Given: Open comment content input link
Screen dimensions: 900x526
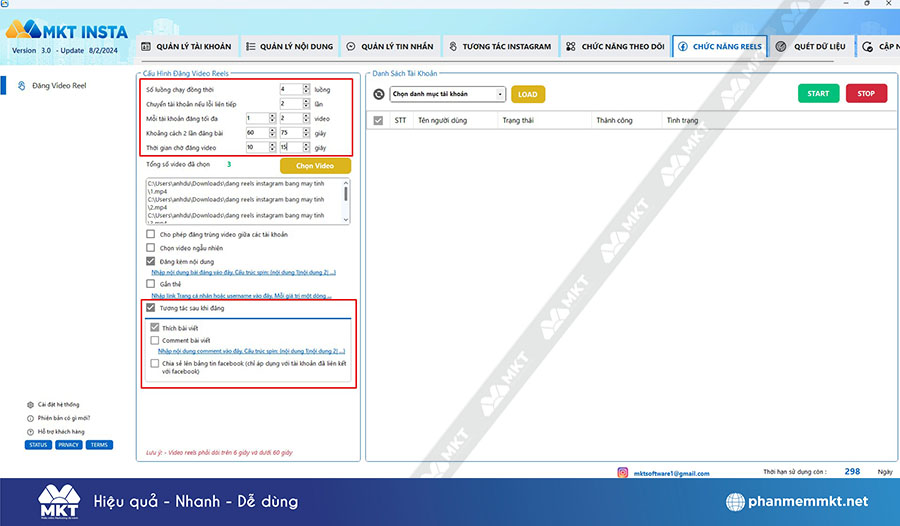Looking at the screenshot, I should [x=251, y=351].
